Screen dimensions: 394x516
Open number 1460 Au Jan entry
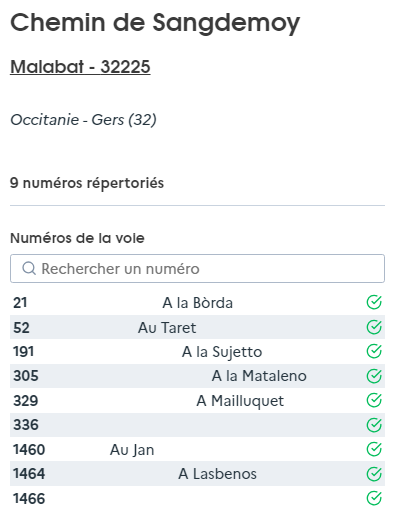point(197,449)
